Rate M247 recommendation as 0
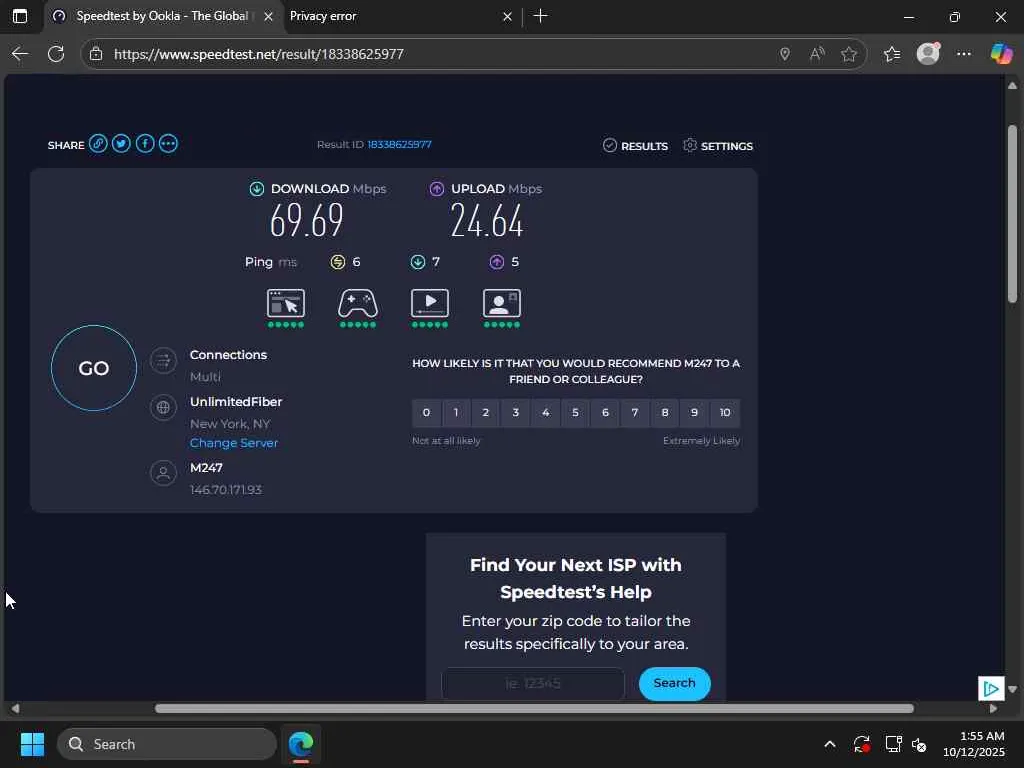Screen dimensions: 1024x768 coord(426,413)
